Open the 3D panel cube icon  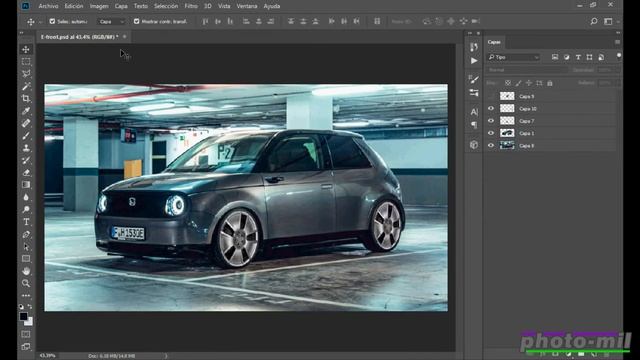tap(473, 144)
